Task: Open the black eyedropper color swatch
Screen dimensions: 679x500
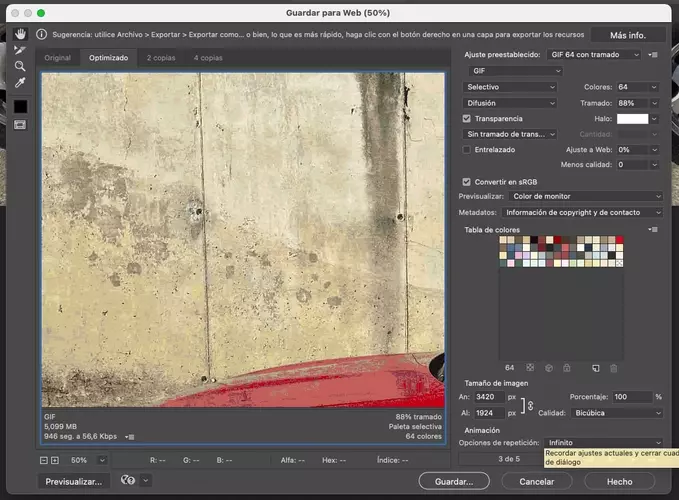Action: point(20,106)
